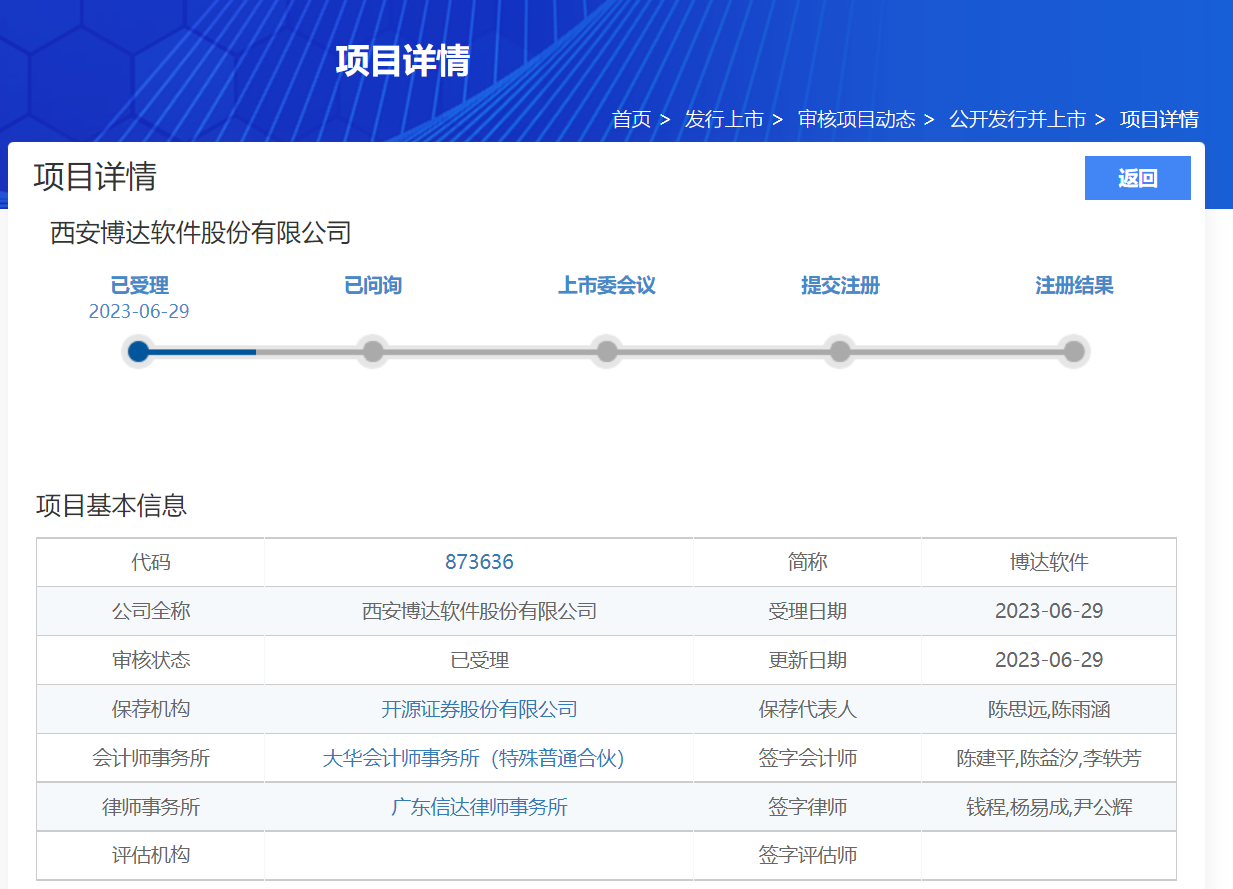Go to 发行上市 breadcrumb
1233x889 pixels.
(723, 120)
